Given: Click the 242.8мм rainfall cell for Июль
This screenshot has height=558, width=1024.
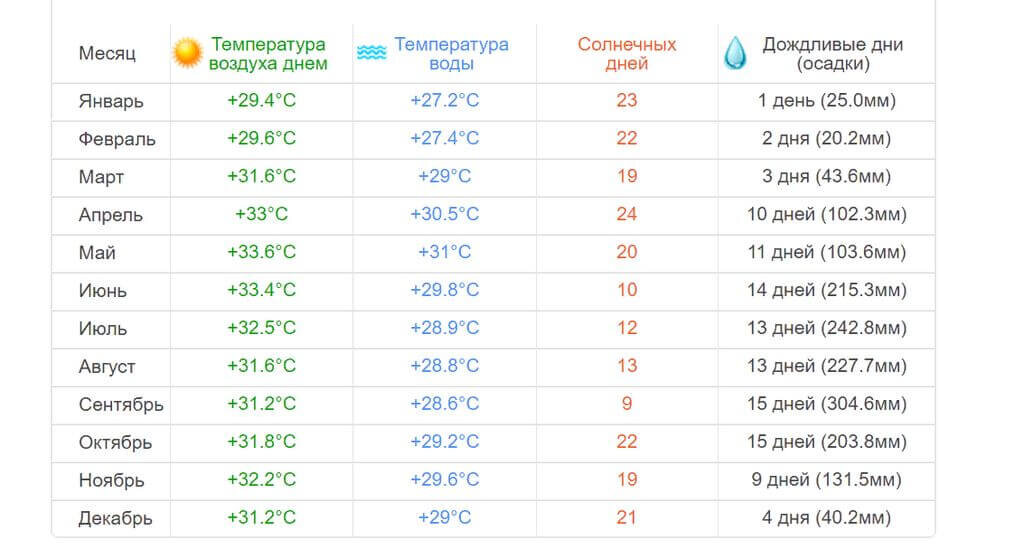Looking at the screenshot, I should coord(827,327).
